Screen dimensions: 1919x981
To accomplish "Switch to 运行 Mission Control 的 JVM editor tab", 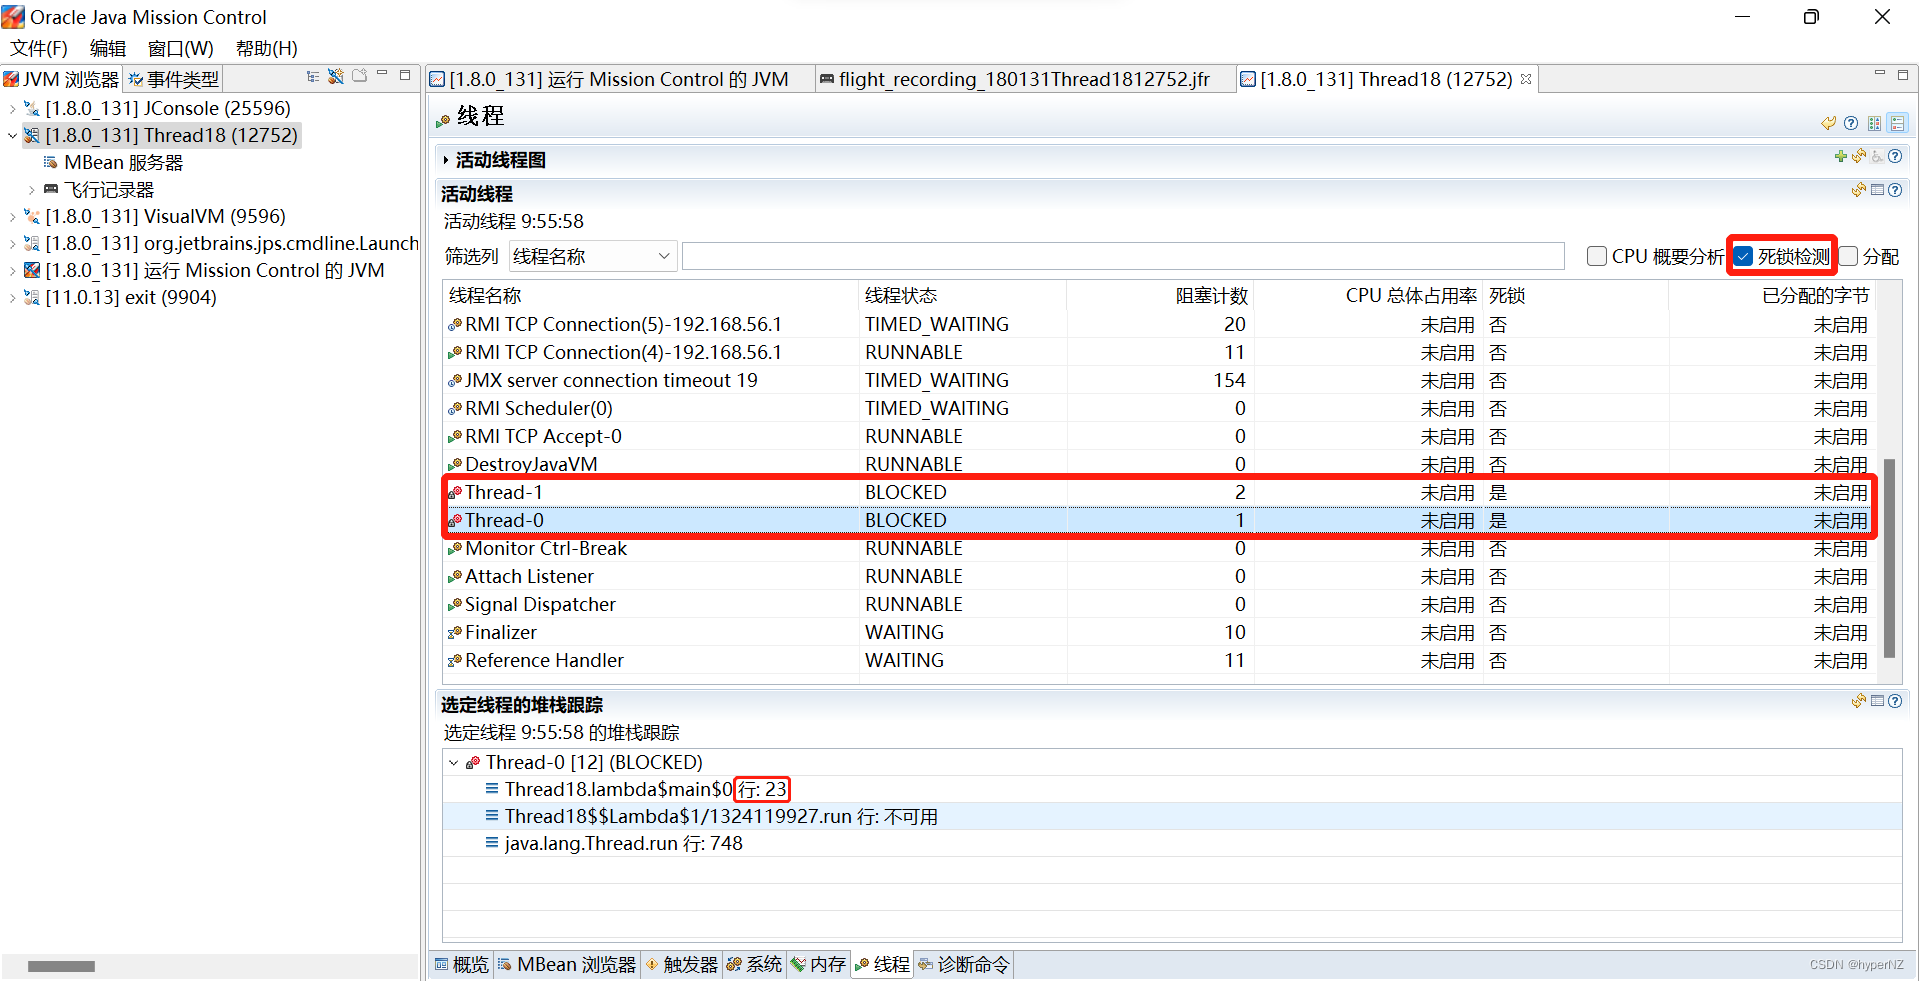I will click(x=618, y=79).
